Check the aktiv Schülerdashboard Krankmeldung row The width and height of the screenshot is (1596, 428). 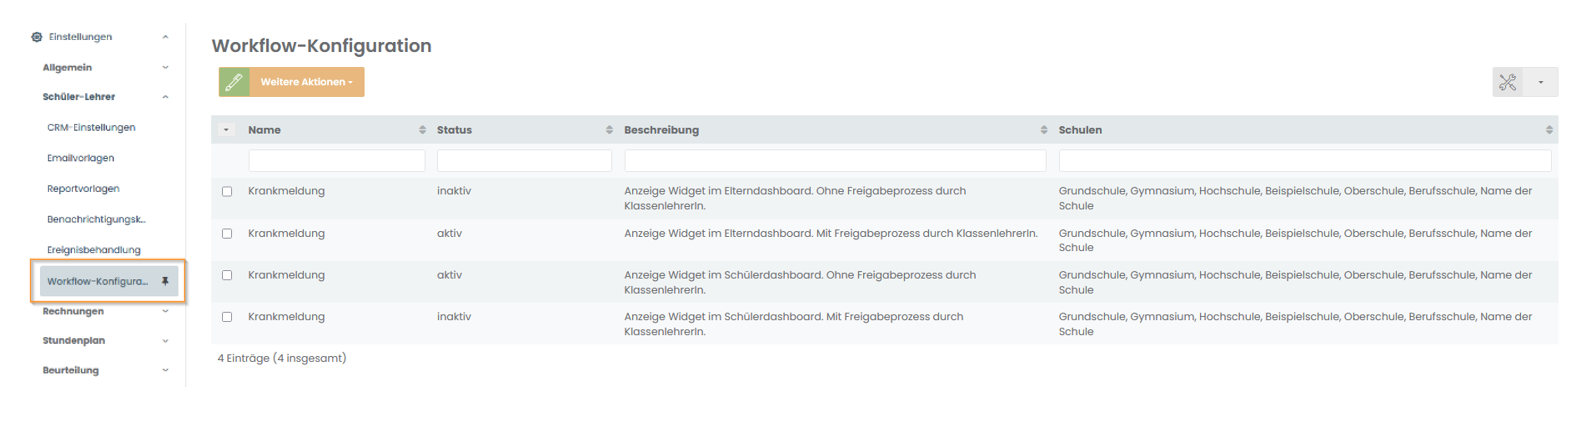coord(227,276)
